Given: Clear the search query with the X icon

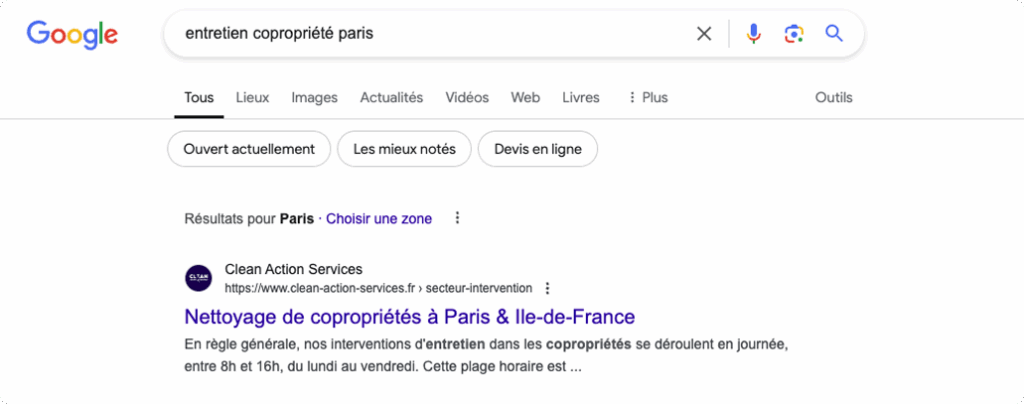Looking at the screenshot, I should (x=704, y=34).
